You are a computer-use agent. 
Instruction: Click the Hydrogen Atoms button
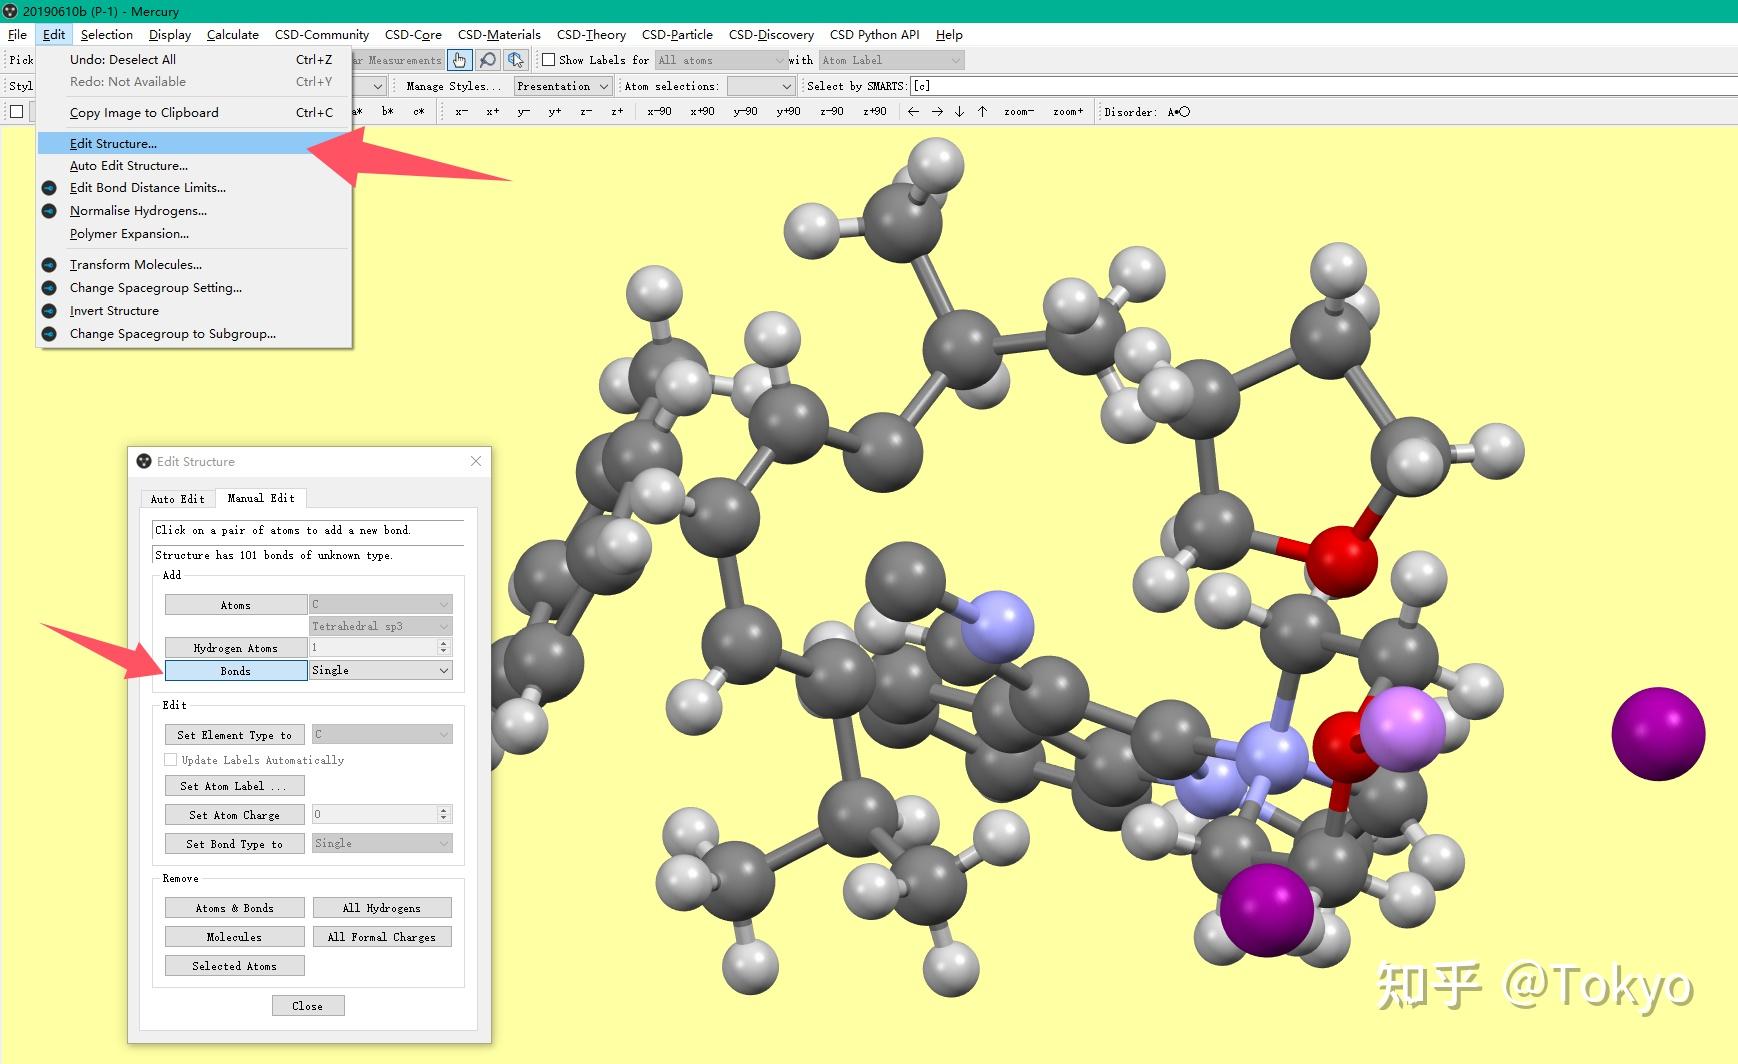click(x=236, y=648)
